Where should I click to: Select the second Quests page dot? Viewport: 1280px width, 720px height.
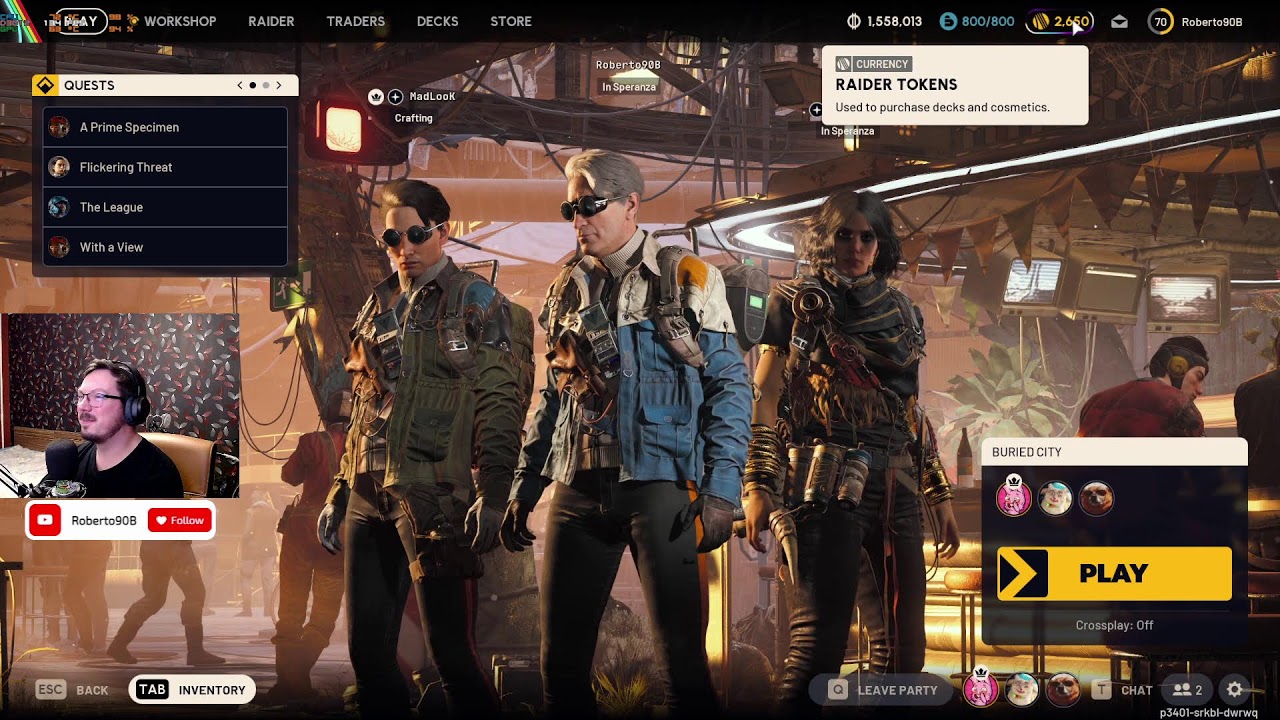266,86
